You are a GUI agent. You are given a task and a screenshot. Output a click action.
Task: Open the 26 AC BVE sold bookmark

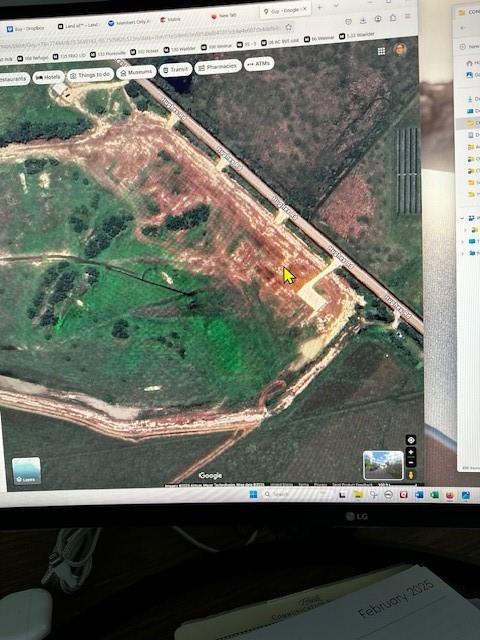[x=280, y=42]
